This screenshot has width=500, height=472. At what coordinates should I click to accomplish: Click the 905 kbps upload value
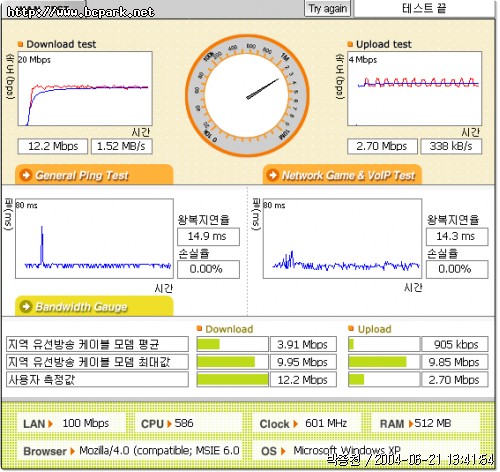455,344
